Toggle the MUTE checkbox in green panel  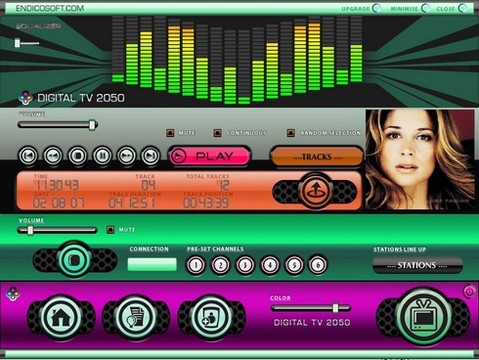click(110, 230)
